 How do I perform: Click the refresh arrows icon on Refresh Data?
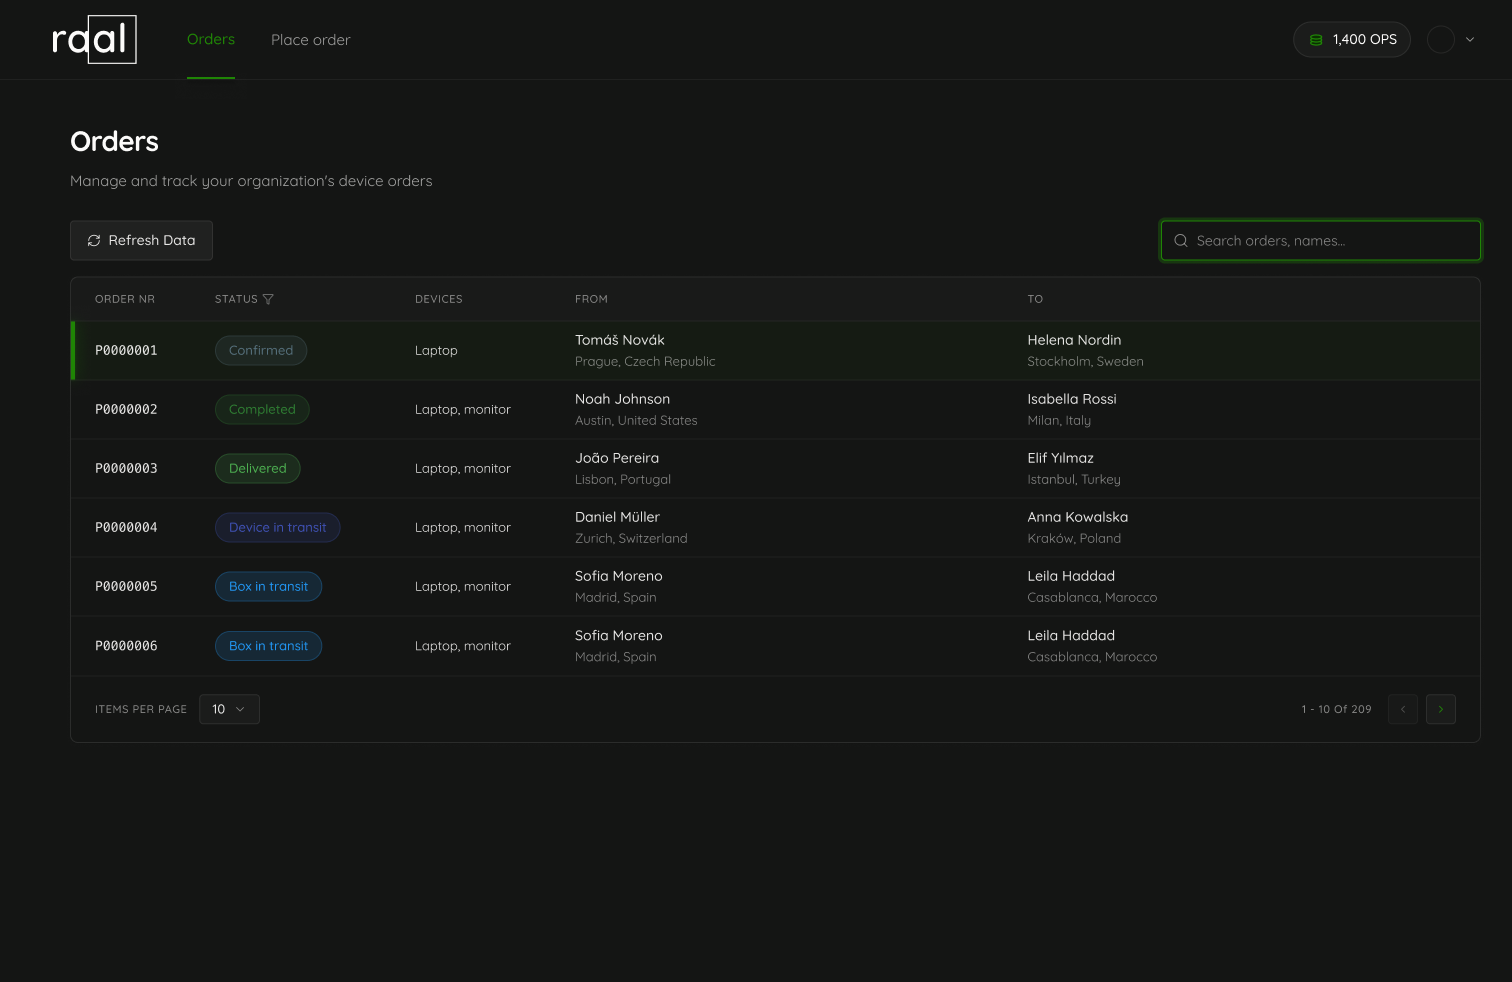(x=93, y=240)
